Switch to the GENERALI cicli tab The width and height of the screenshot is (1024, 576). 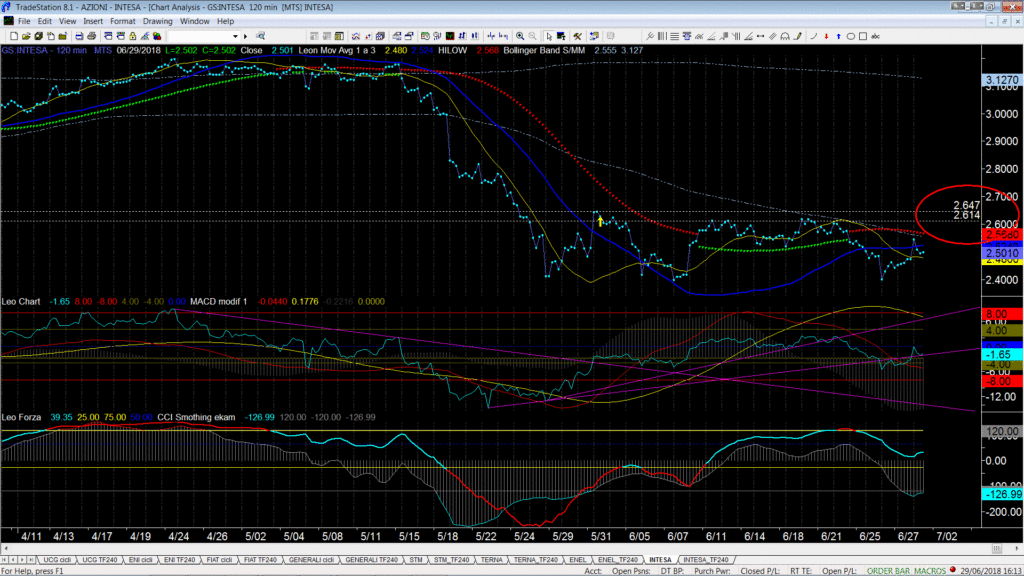coord(311,560)
